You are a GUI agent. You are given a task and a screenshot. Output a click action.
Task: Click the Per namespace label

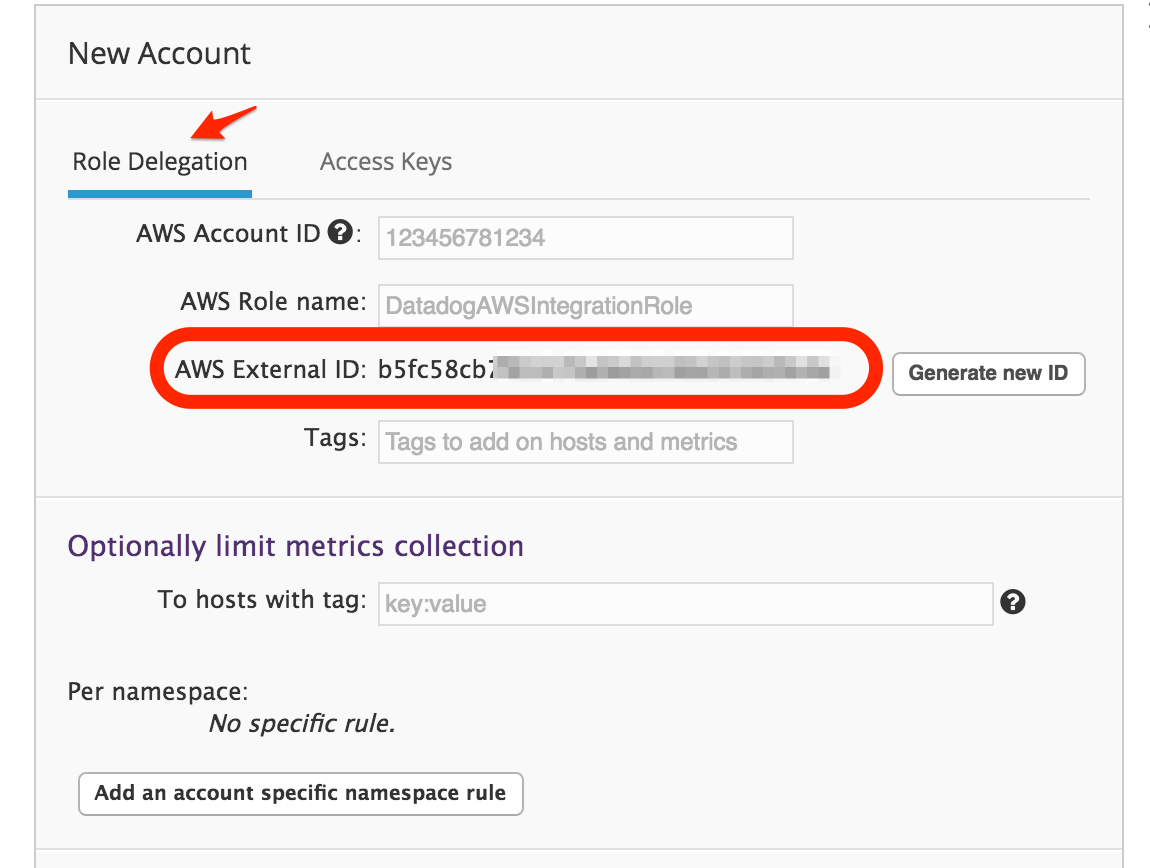coord(157,691)
